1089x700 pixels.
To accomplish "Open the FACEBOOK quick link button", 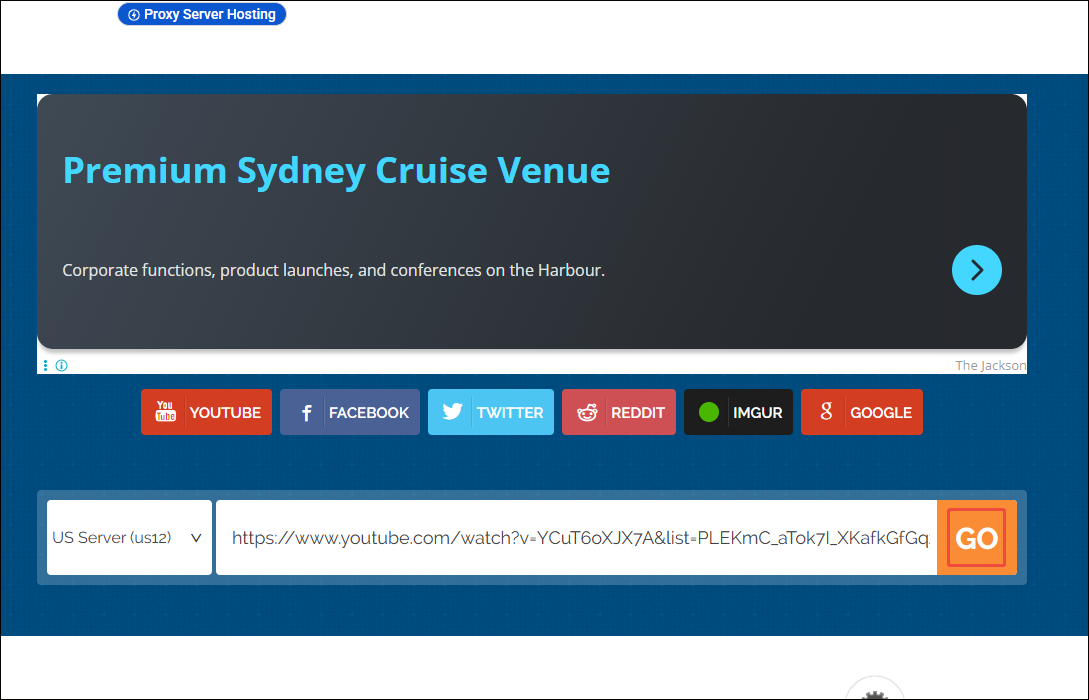I will pyautogui.click(x=349, y=412).
